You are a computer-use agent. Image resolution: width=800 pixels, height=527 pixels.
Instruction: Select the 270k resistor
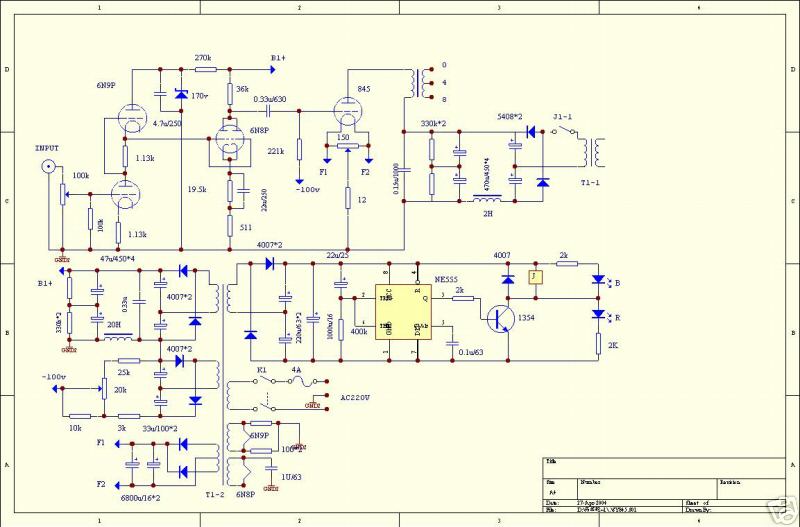[x=205, y=70]
